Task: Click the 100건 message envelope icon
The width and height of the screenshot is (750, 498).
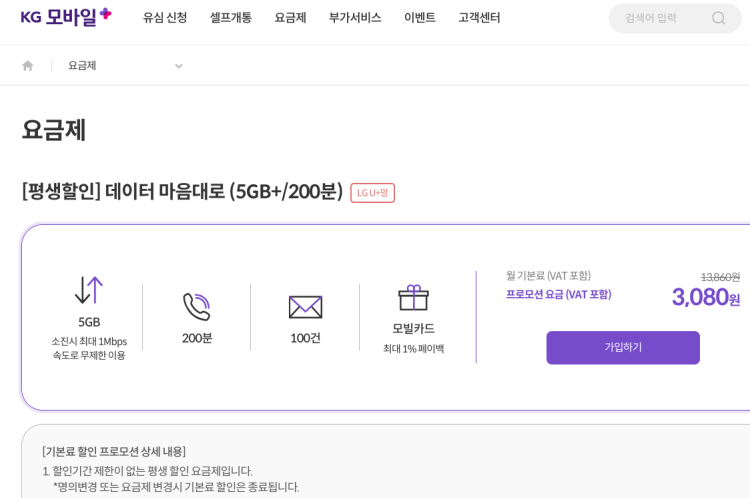Action: click(x=305, y=307)
